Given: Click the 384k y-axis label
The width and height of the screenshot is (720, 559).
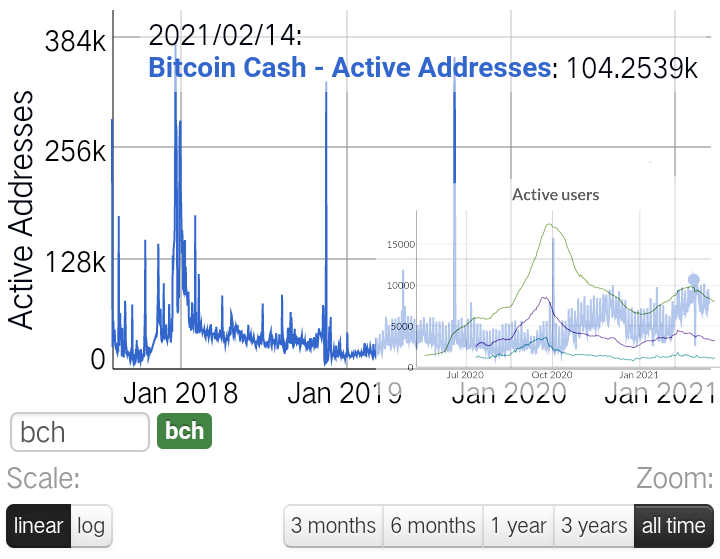Looking at the screenshot, I should [75, 41].
